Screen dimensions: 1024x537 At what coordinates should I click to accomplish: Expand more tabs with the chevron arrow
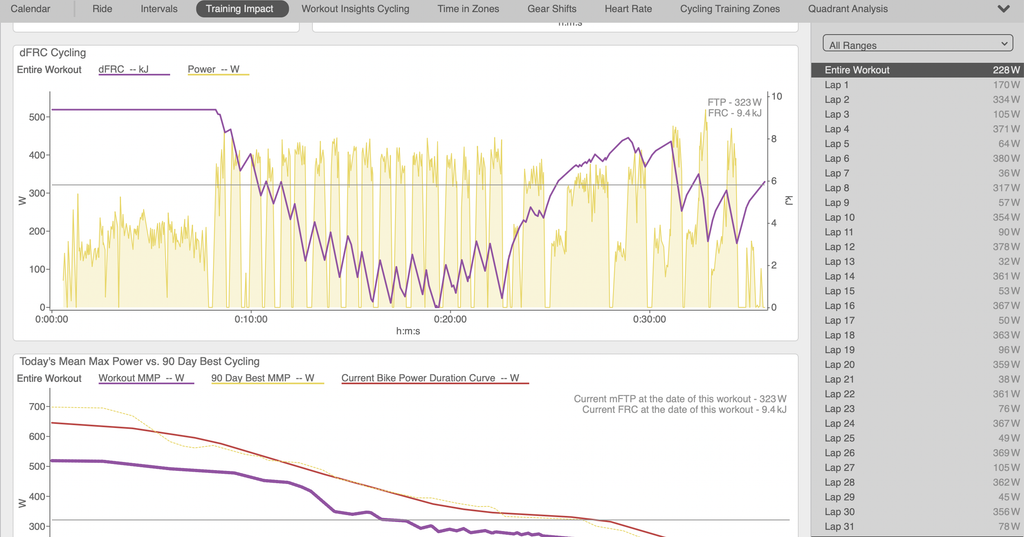[x=1004, y=8]
